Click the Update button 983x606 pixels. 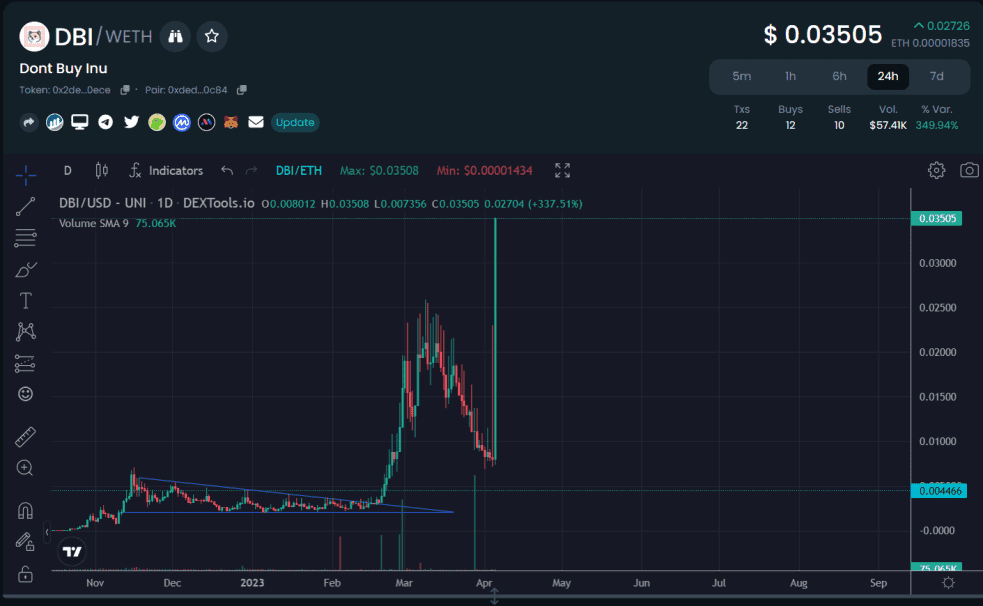pos(295,122)
